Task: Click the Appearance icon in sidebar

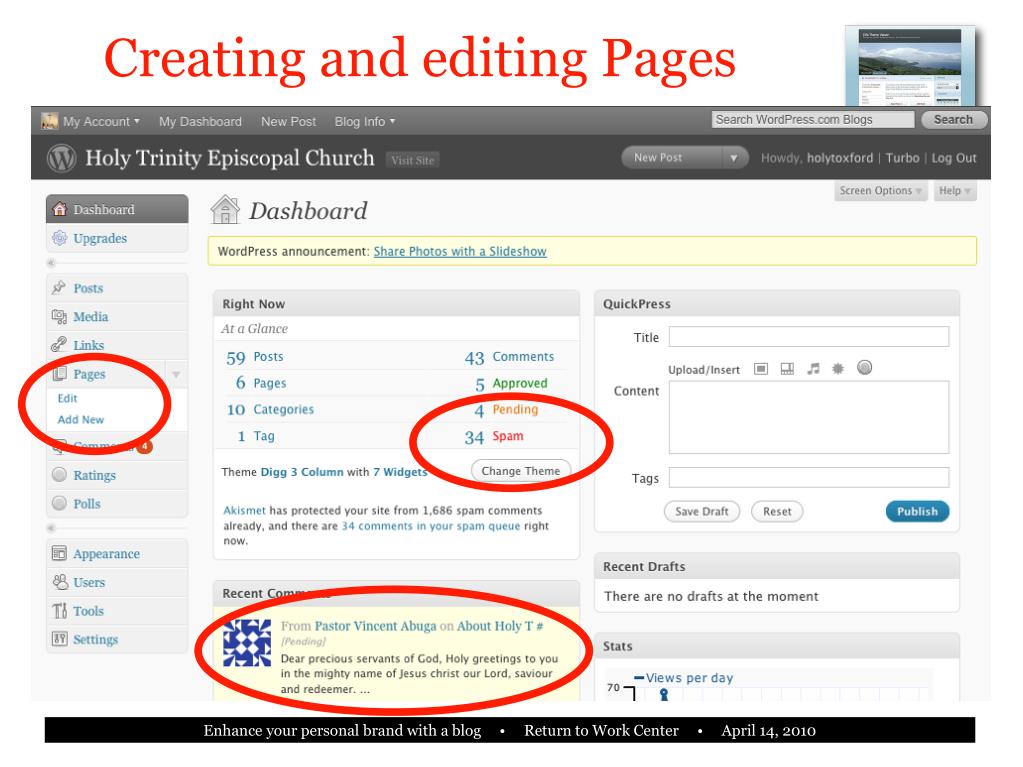Action: (59, 554)
